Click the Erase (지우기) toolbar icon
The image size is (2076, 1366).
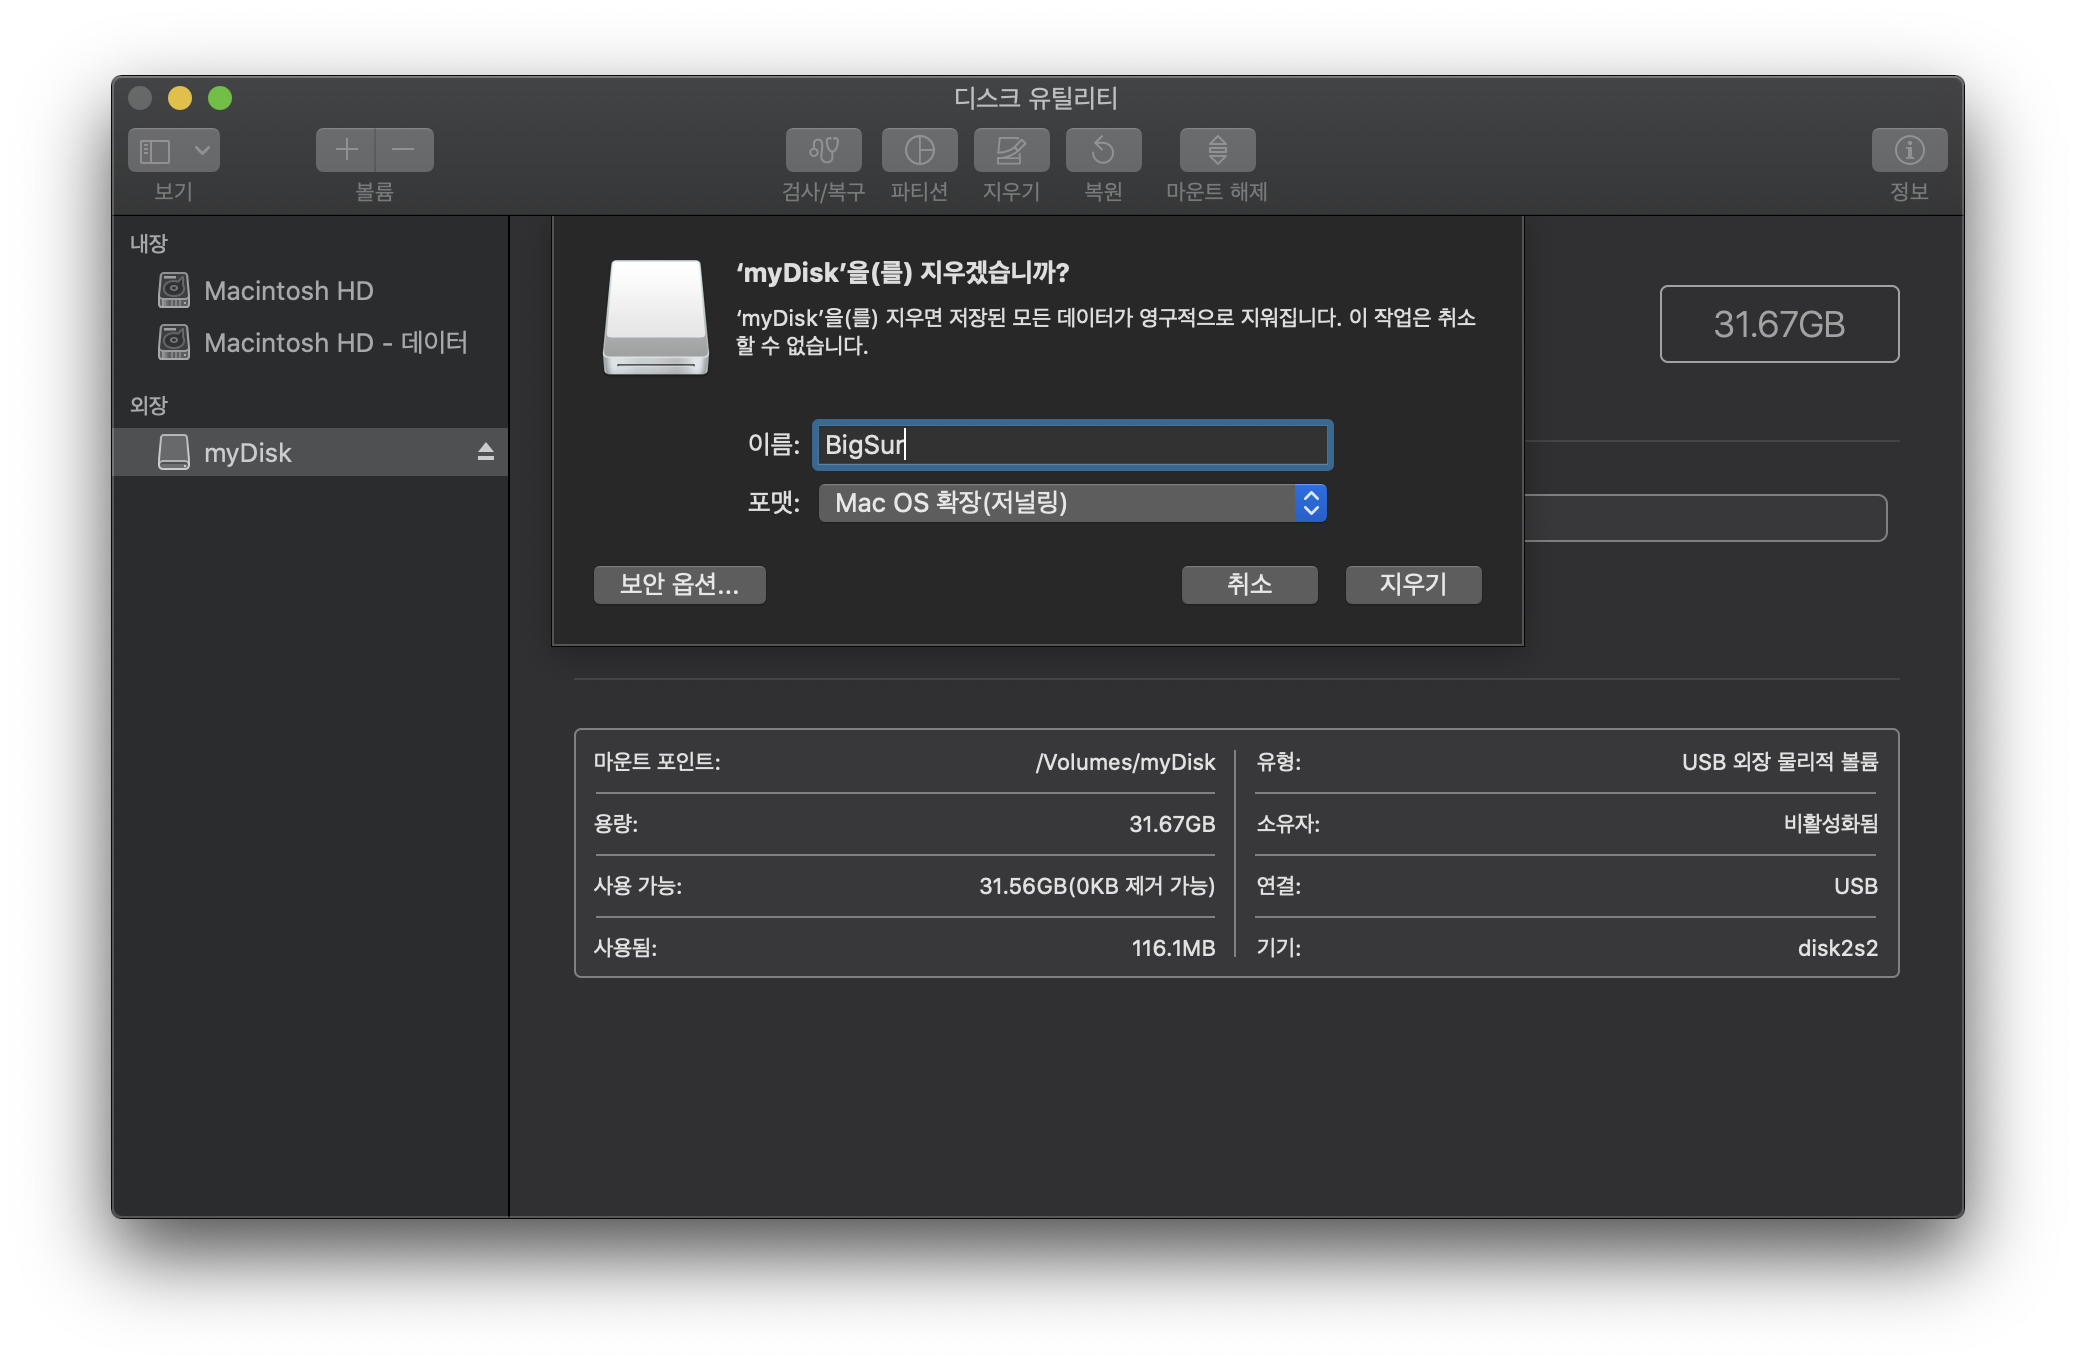1011,150
